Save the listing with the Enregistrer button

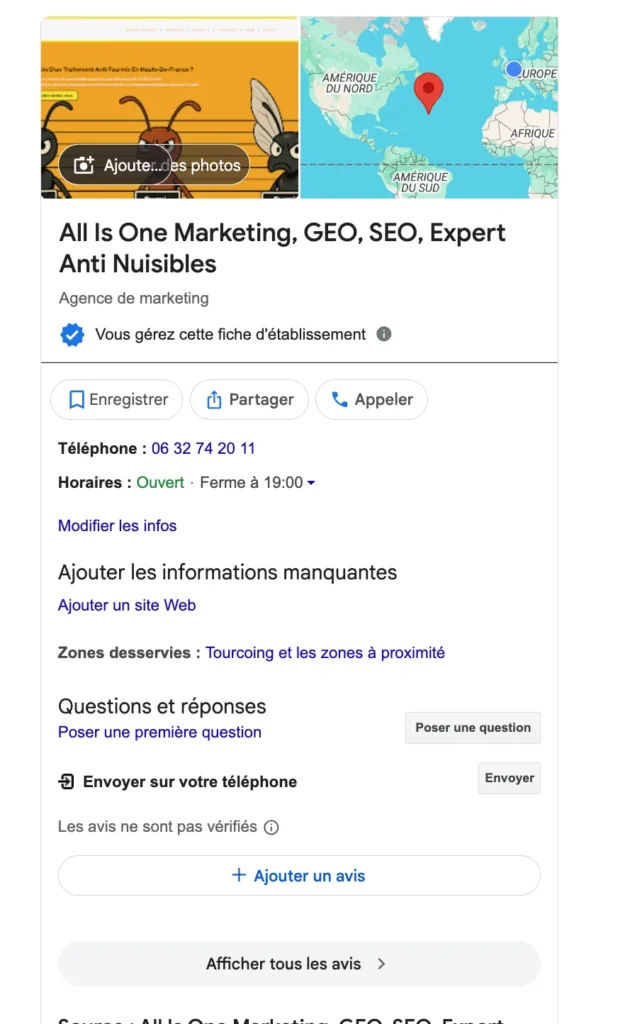[x=117, y=400]
